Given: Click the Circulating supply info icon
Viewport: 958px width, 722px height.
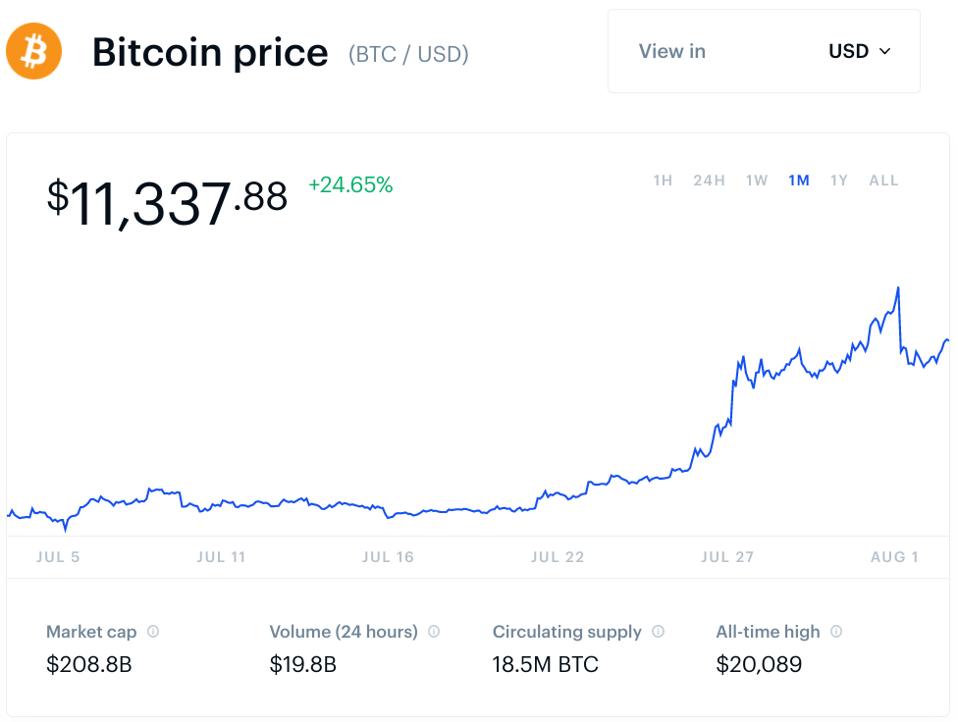Looking at the screenshot, I should tap(658, 632).
